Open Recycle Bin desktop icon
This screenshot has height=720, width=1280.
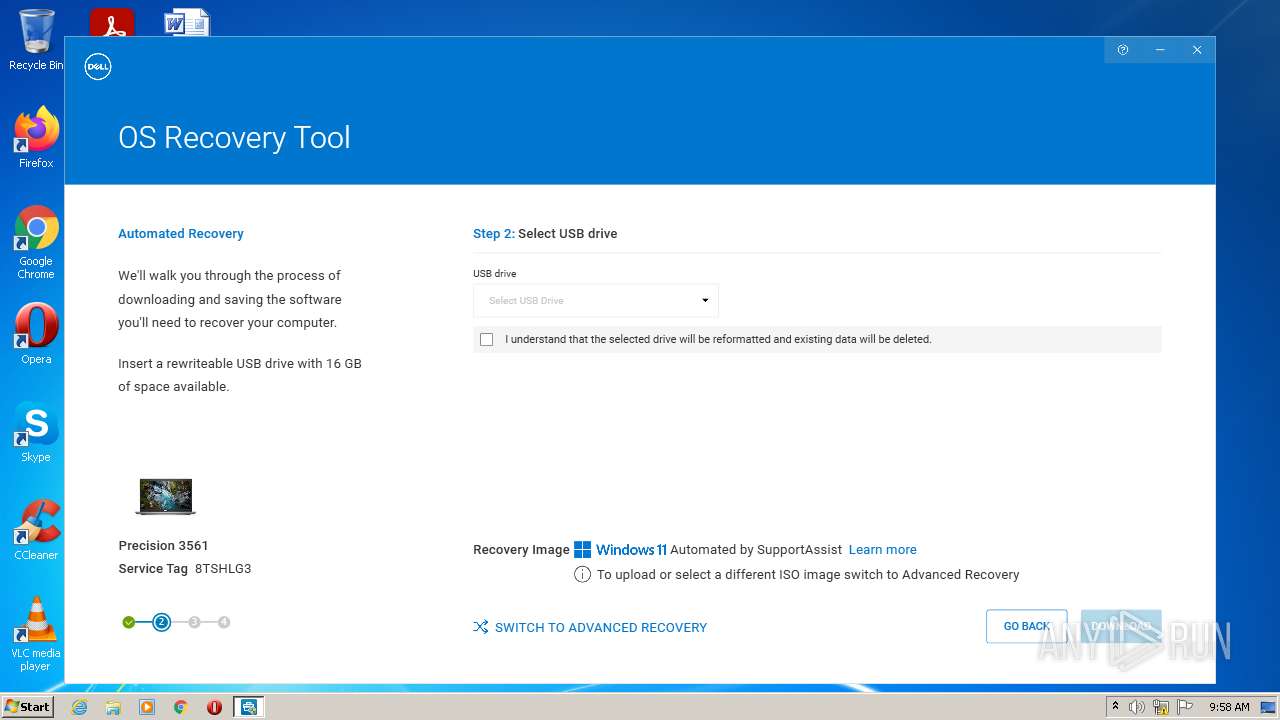coord(36,40)
